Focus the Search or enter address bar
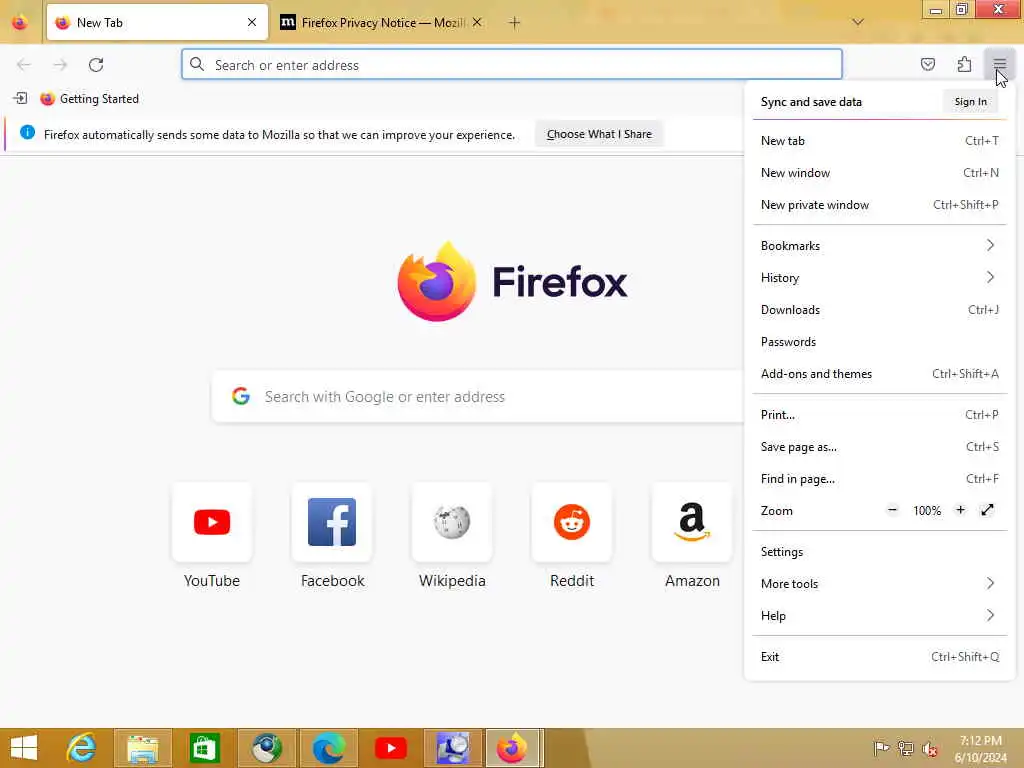 (x=512, y=65)
